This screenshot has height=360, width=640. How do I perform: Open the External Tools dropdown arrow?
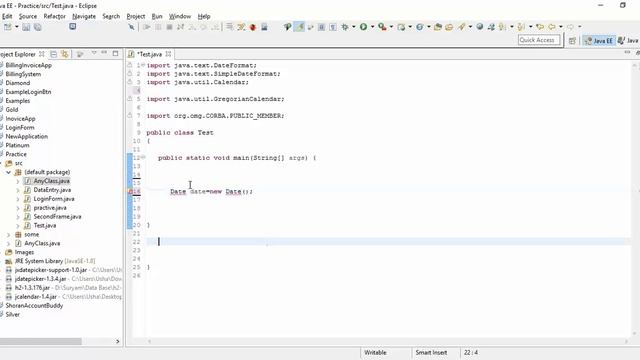point(391,27)
